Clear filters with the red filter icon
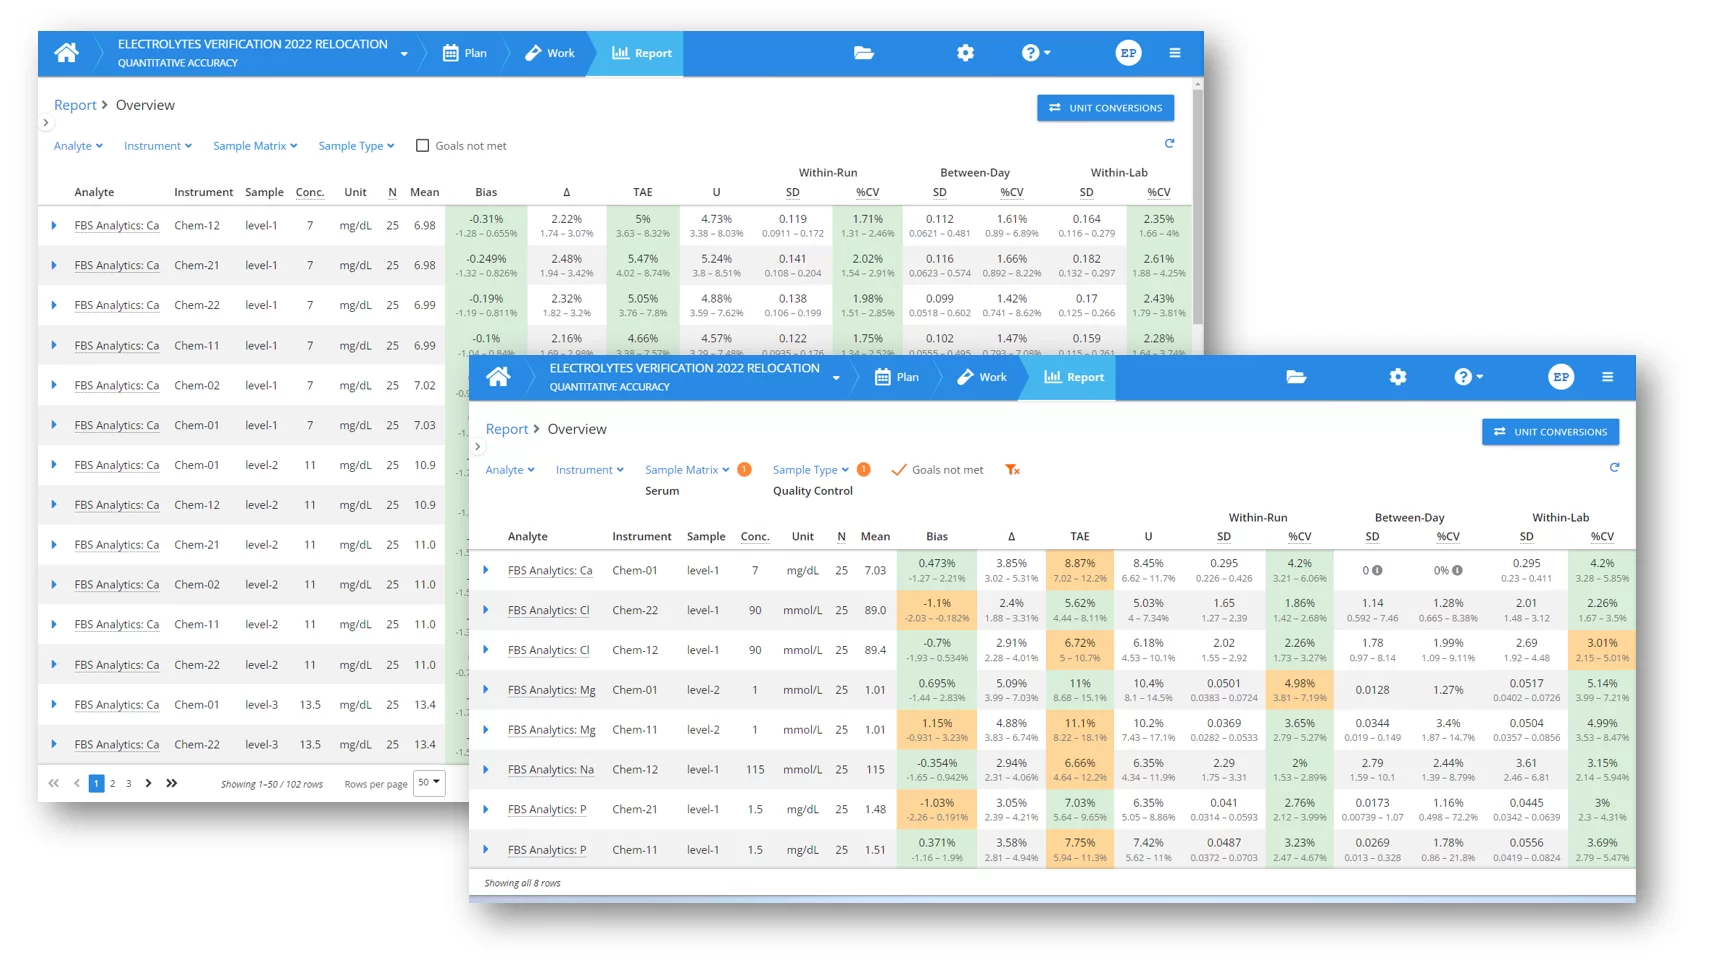The width and height of the screenshot is (1711, 978). pos(1012,470)
